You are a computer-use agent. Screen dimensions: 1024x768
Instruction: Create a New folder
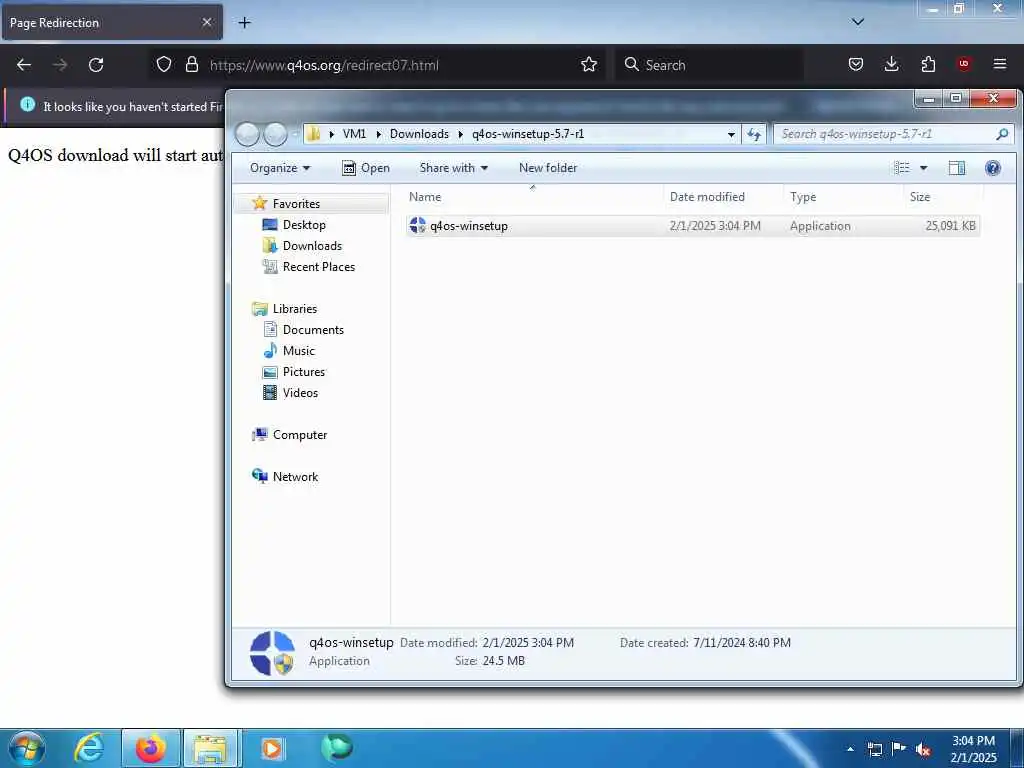coord(548,168)
